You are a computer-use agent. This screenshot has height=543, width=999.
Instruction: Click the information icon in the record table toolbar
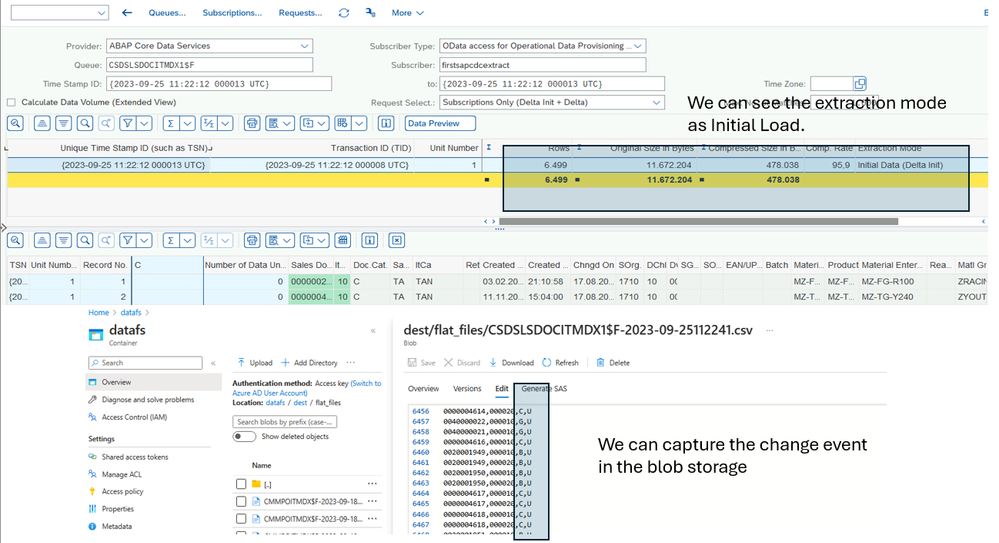point(370,240)
